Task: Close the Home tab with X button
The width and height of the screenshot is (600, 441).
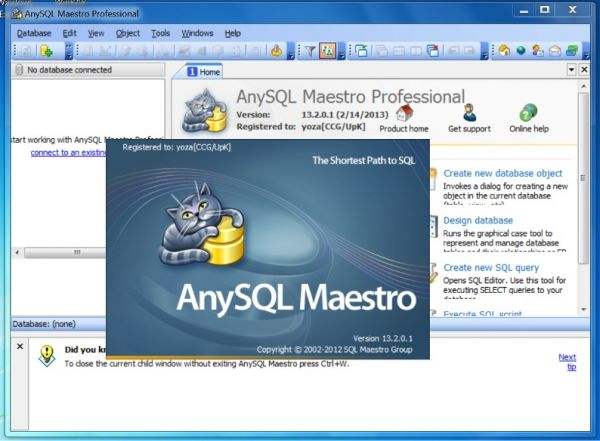Action: coord(584,70)
